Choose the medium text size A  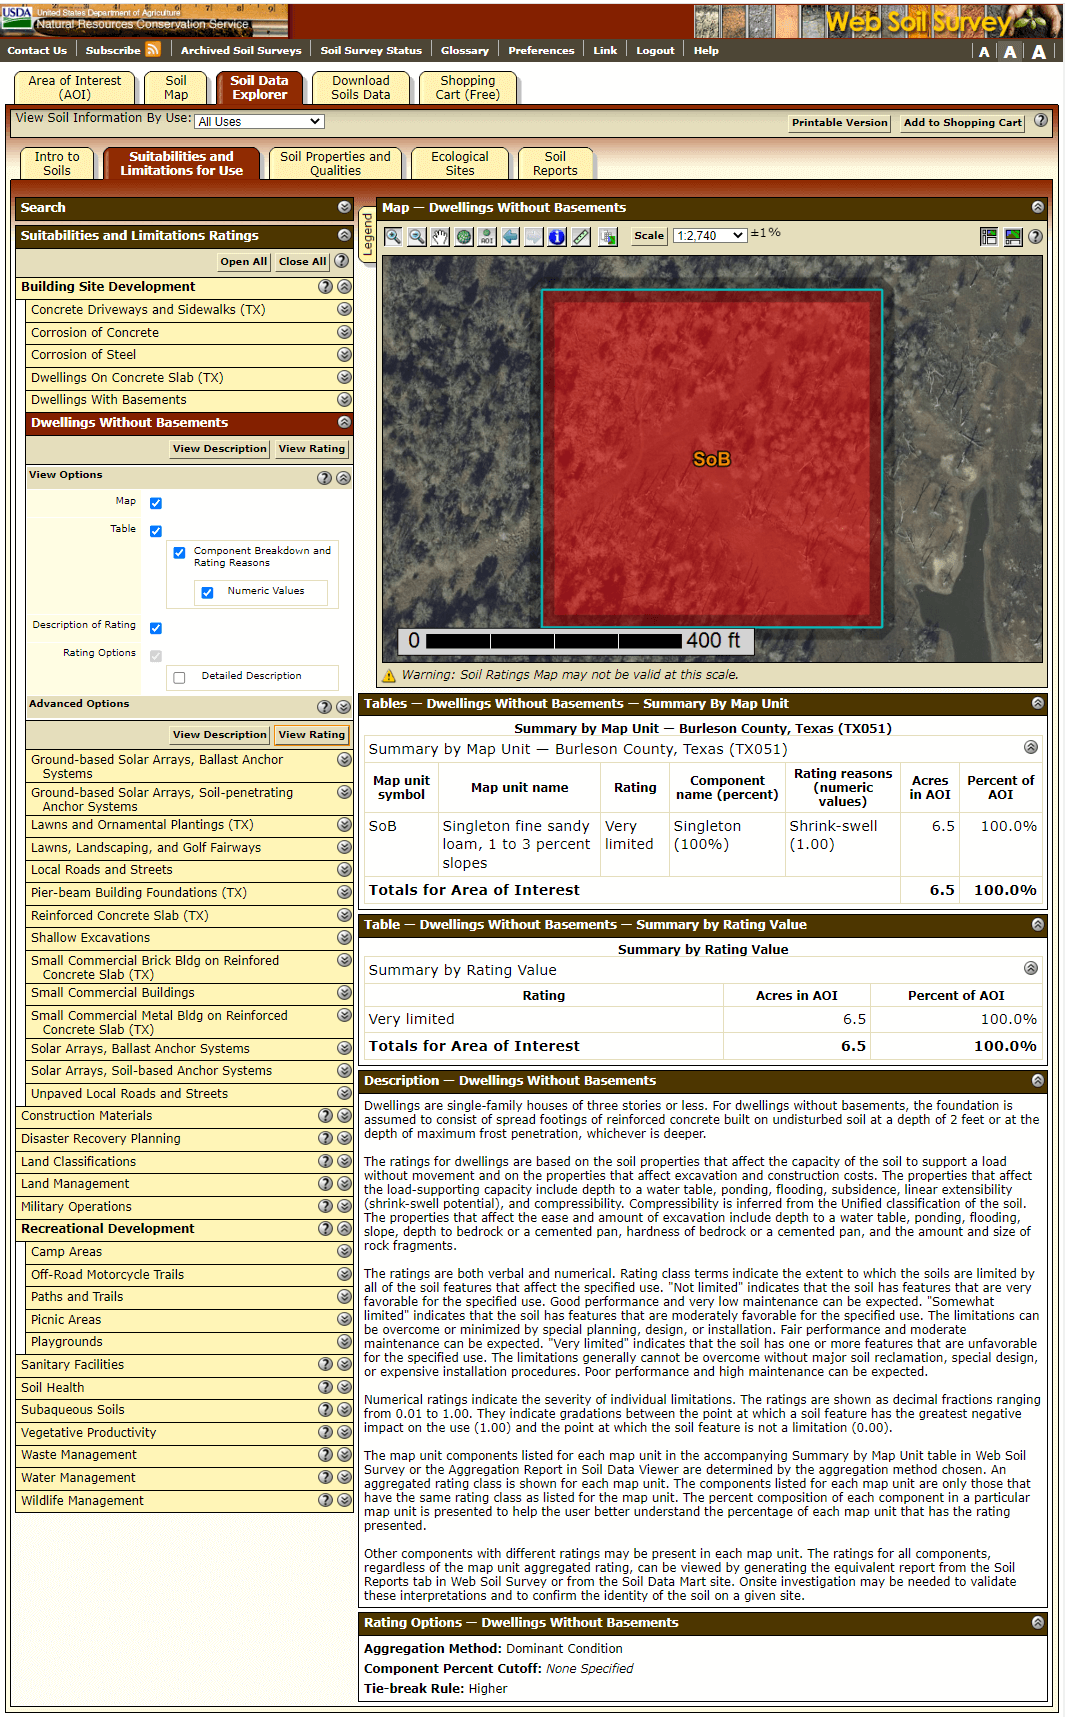tap(1011, 52)
